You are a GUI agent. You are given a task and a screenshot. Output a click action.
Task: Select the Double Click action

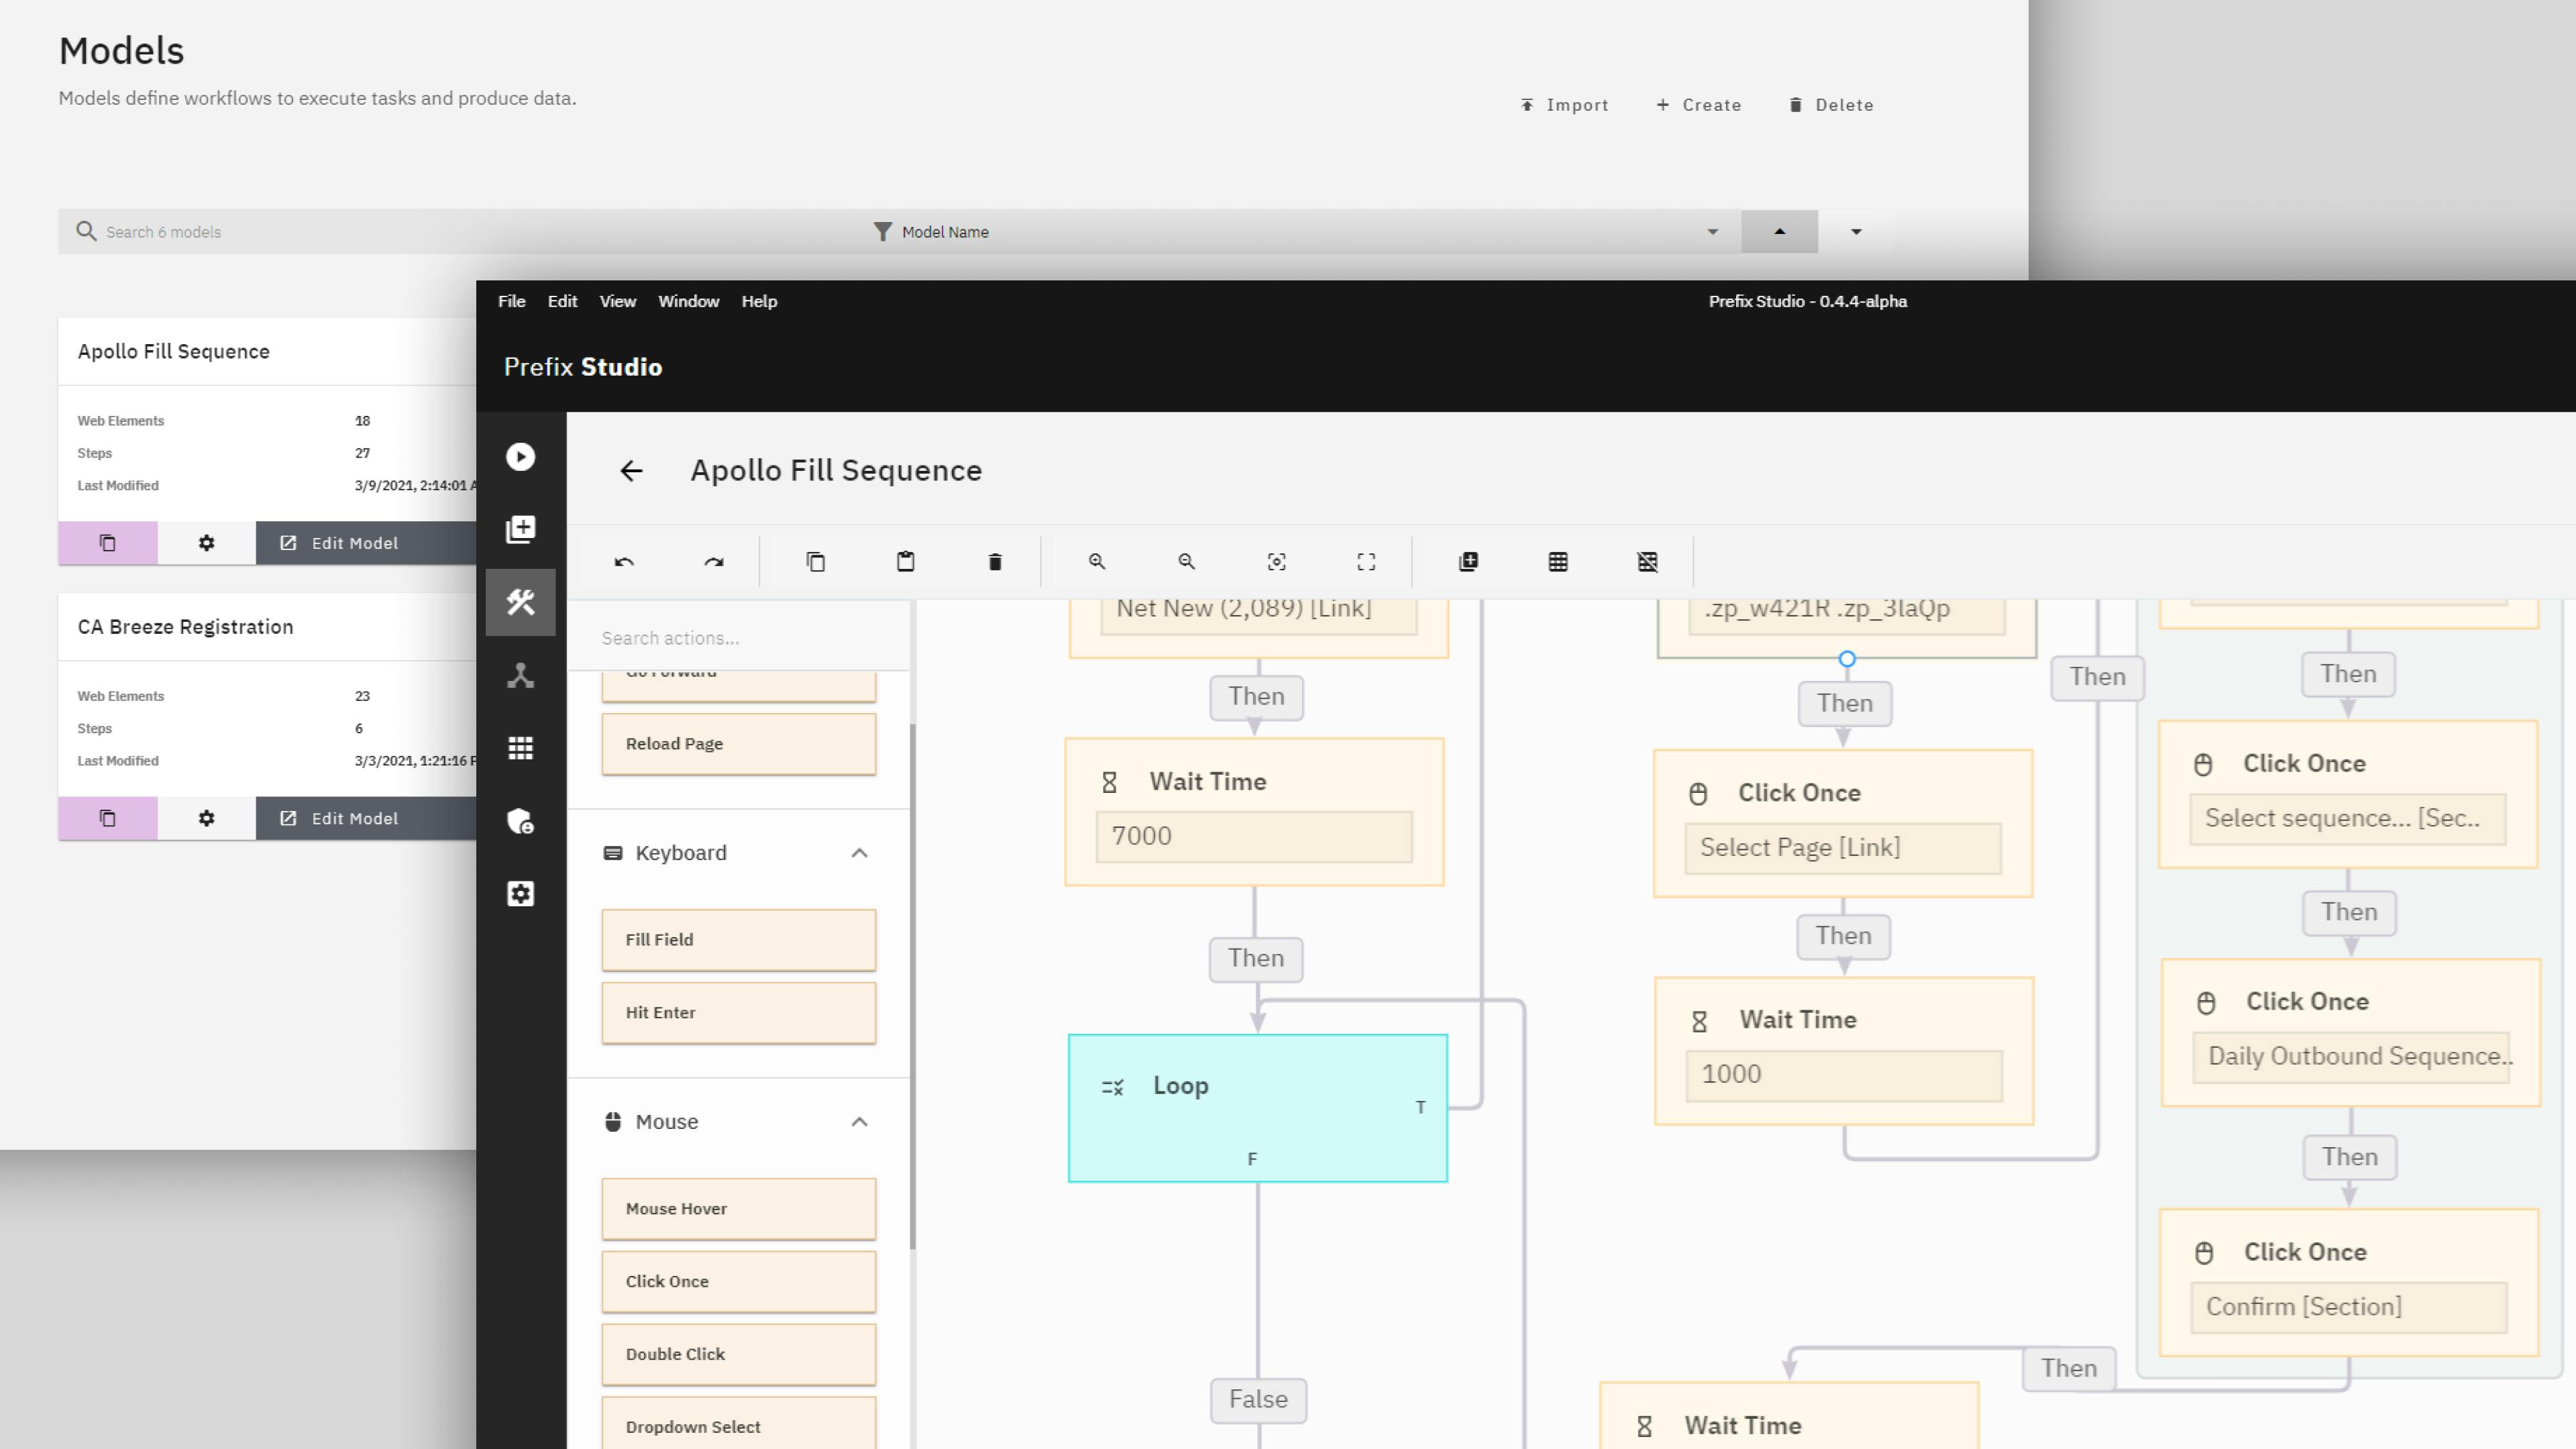pos(739,1355)
